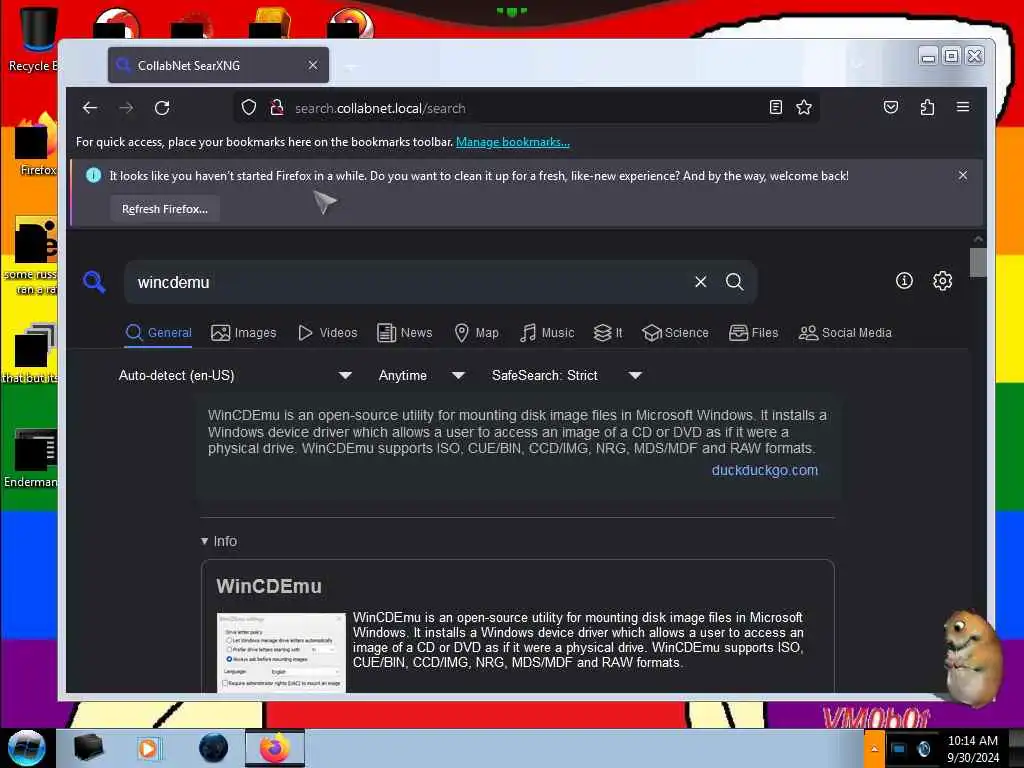Clear the wincdemu search query

tap(700, 281)
